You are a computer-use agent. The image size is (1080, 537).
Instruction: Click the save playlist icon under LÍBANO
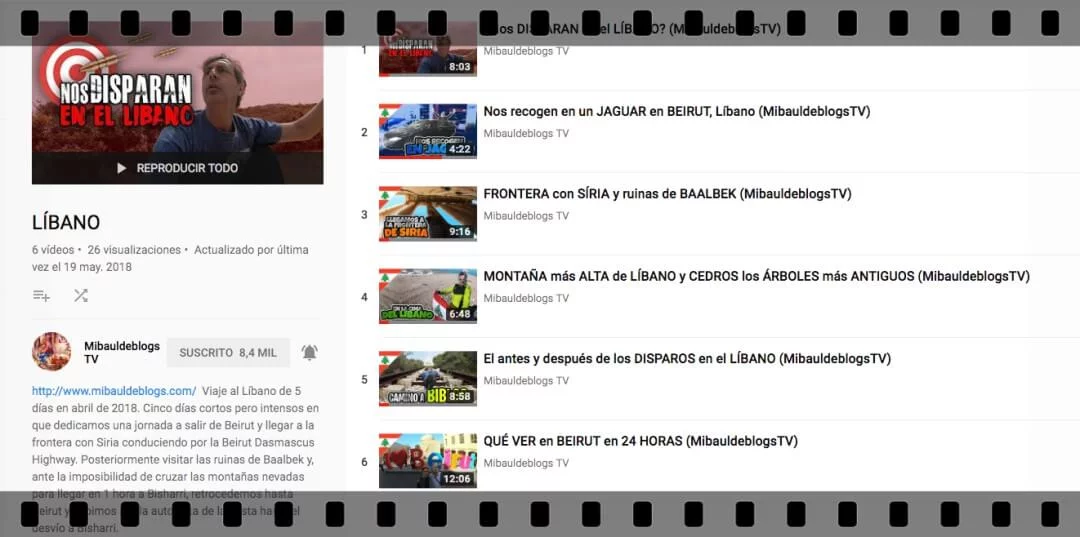[41, 296]
